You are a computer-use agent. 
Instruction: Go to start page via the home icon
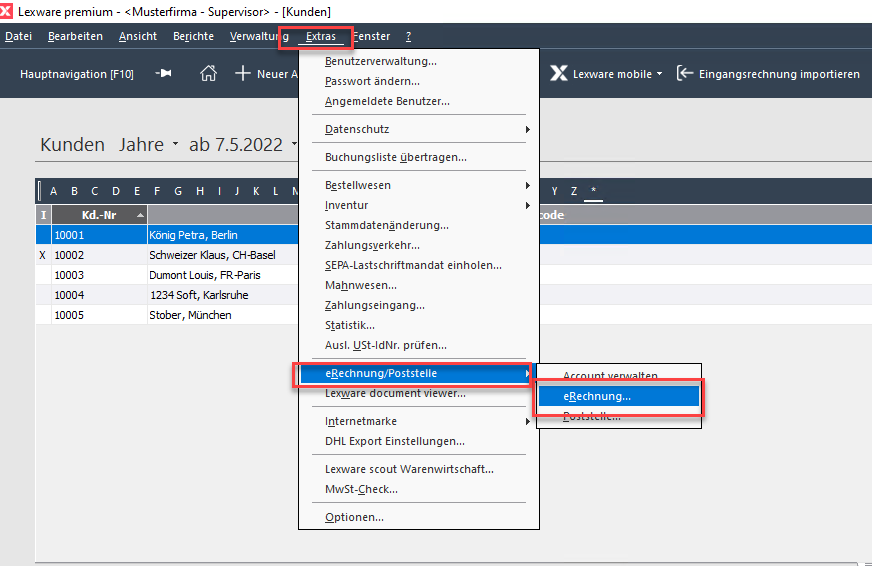209,73
